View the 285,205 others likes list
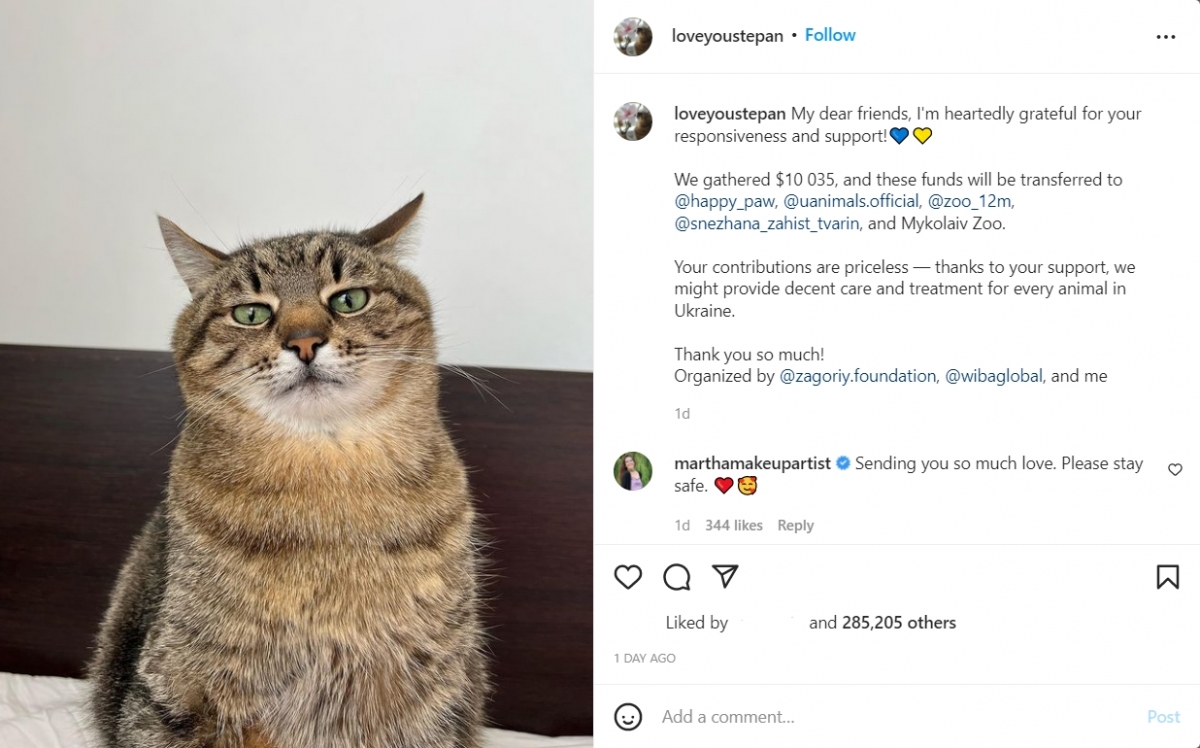Screen dimensions: 1200x748 click(898, 623)
